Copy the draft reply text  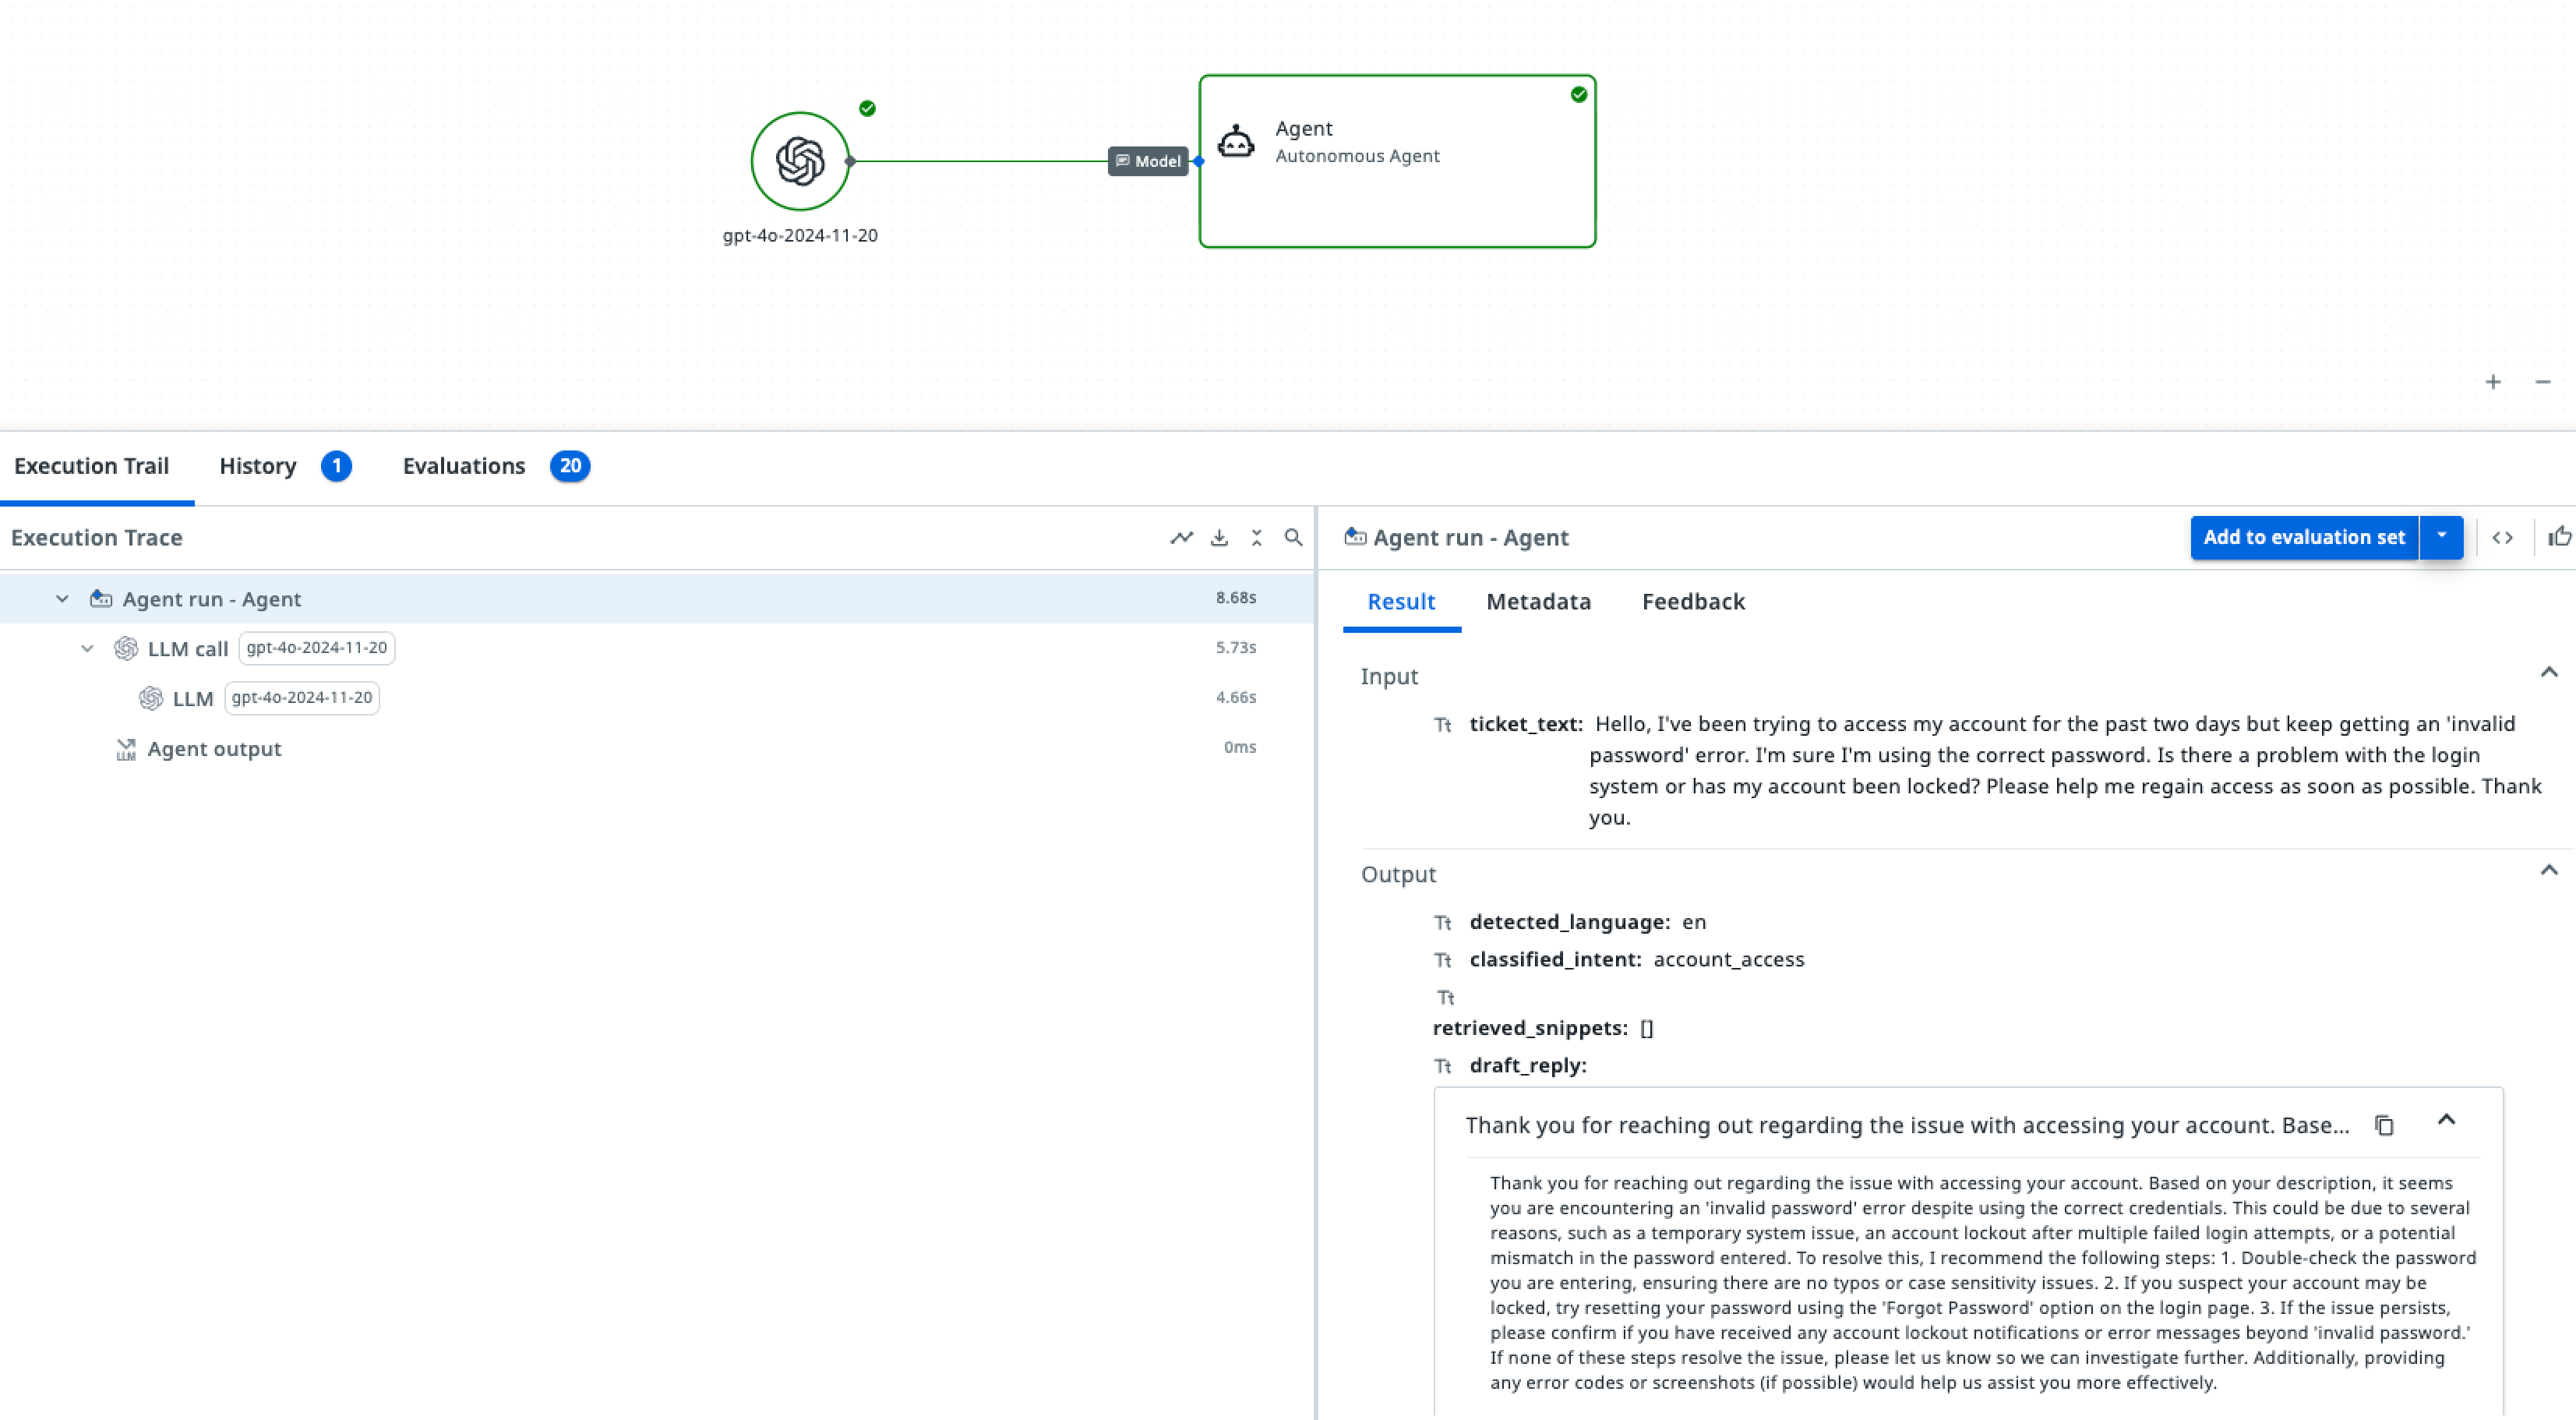2384,1125
